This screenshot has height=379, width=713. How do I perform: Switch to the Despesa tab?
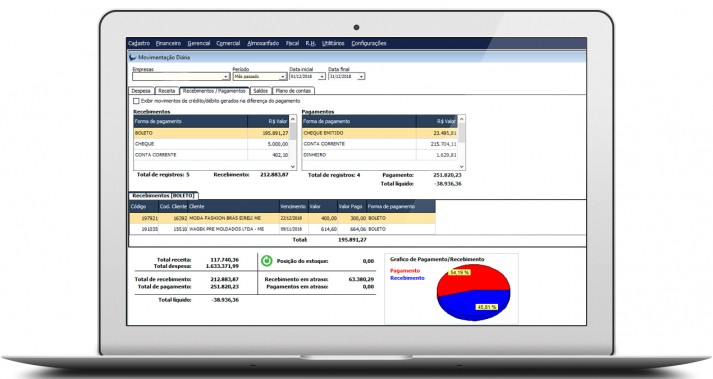[141, 91]
